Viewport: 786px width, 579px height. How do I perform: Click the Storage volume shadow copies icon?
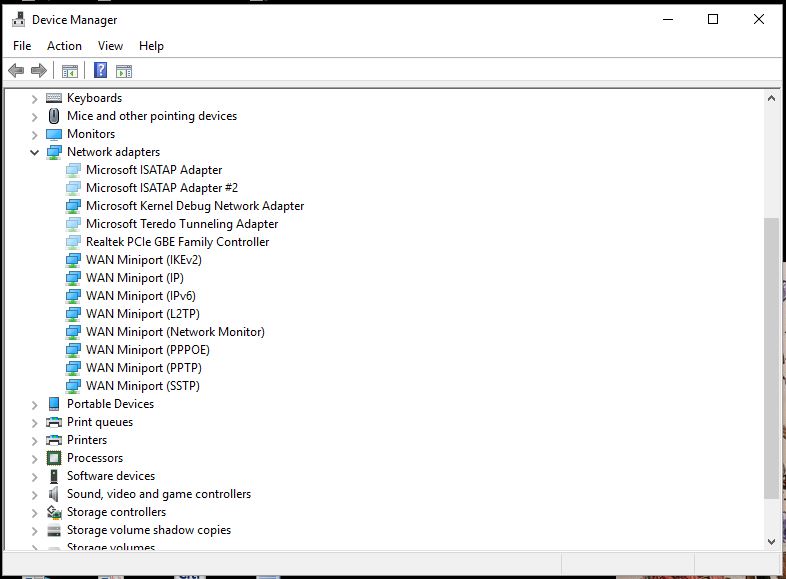(x=54, y=530)
